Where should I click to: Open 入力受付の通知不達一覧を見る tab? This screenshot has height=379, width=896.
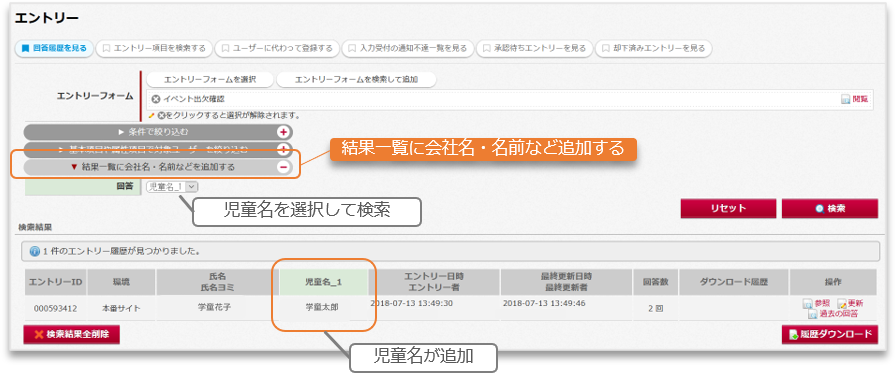click(x=408, y=49)
